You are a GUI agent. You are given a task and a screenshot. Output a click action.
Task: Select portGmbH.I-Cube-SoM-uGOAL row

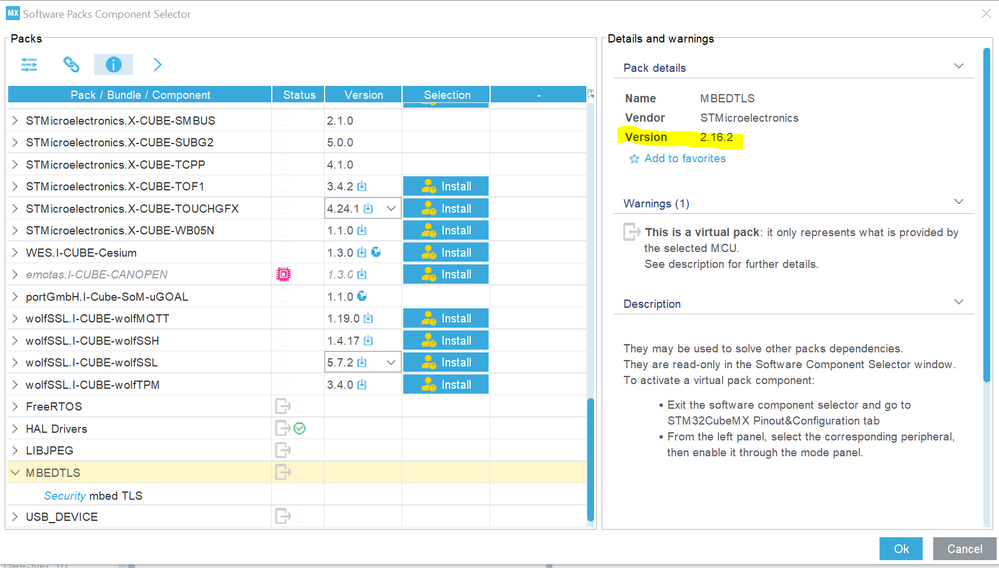[297, 296]
